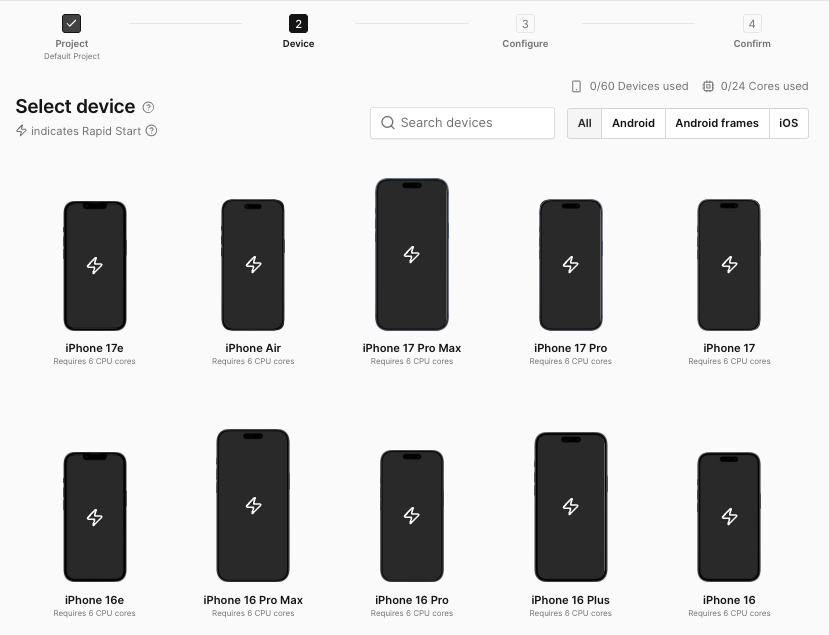
Task: Select the iPhone 16e device image
Action: (95, 517)
